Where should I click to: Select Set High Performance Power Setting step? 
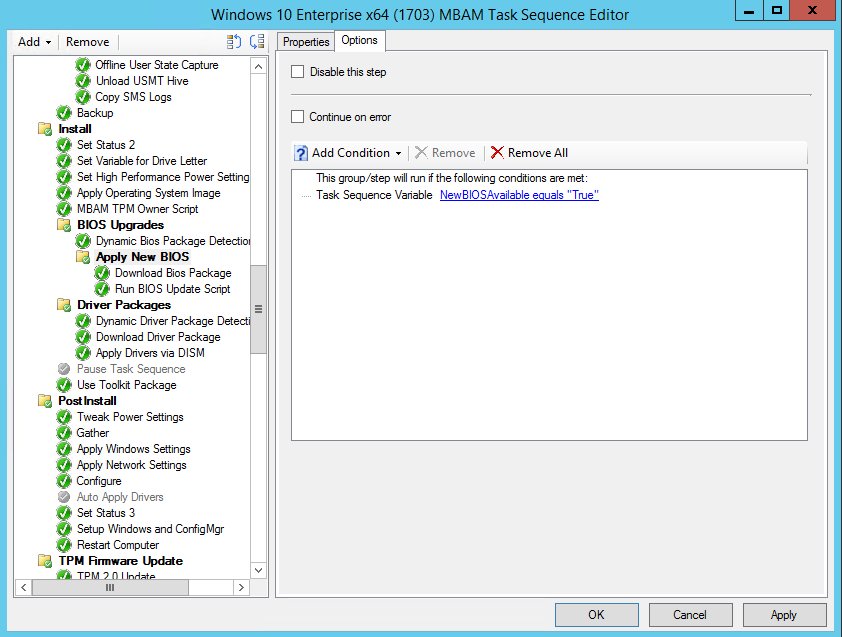163,177
